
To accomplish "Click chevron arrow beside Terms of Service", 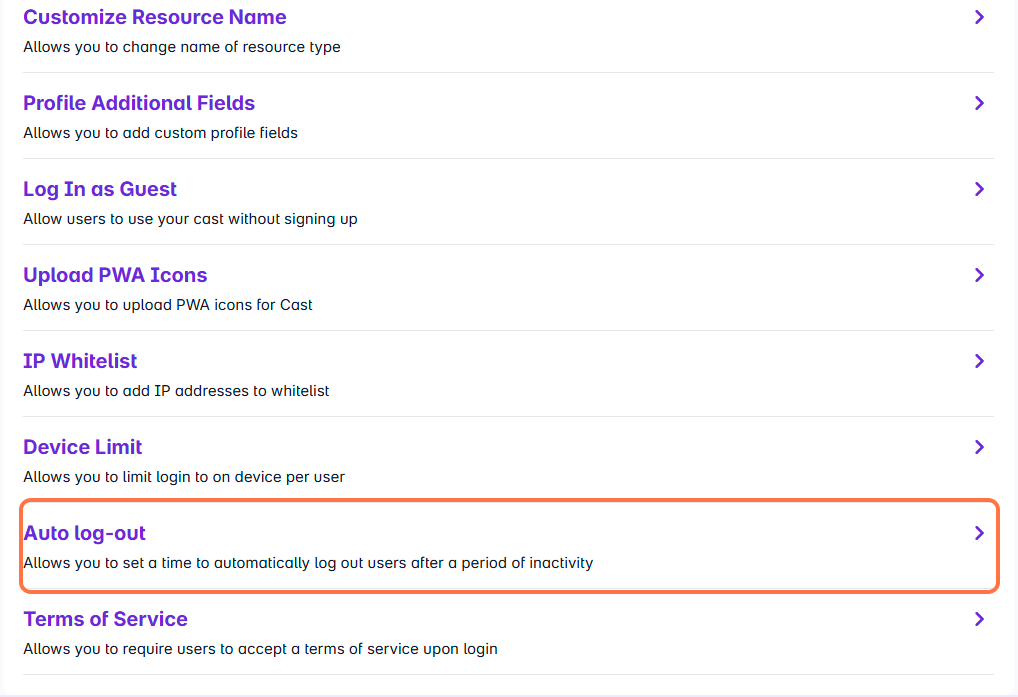I will pyautogui.click(x=979, y=619).
